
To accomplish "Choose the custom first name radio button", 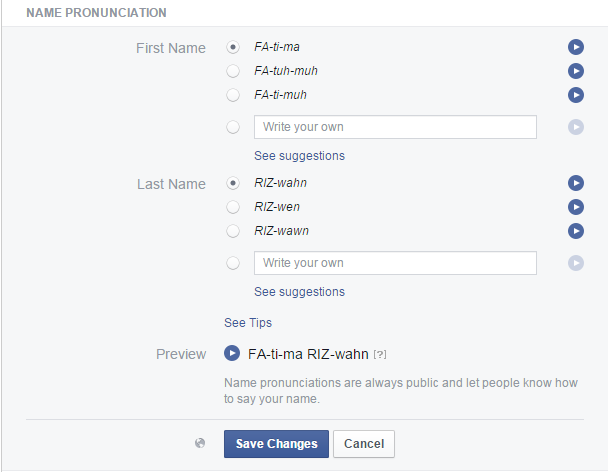I will click(233, 127).
